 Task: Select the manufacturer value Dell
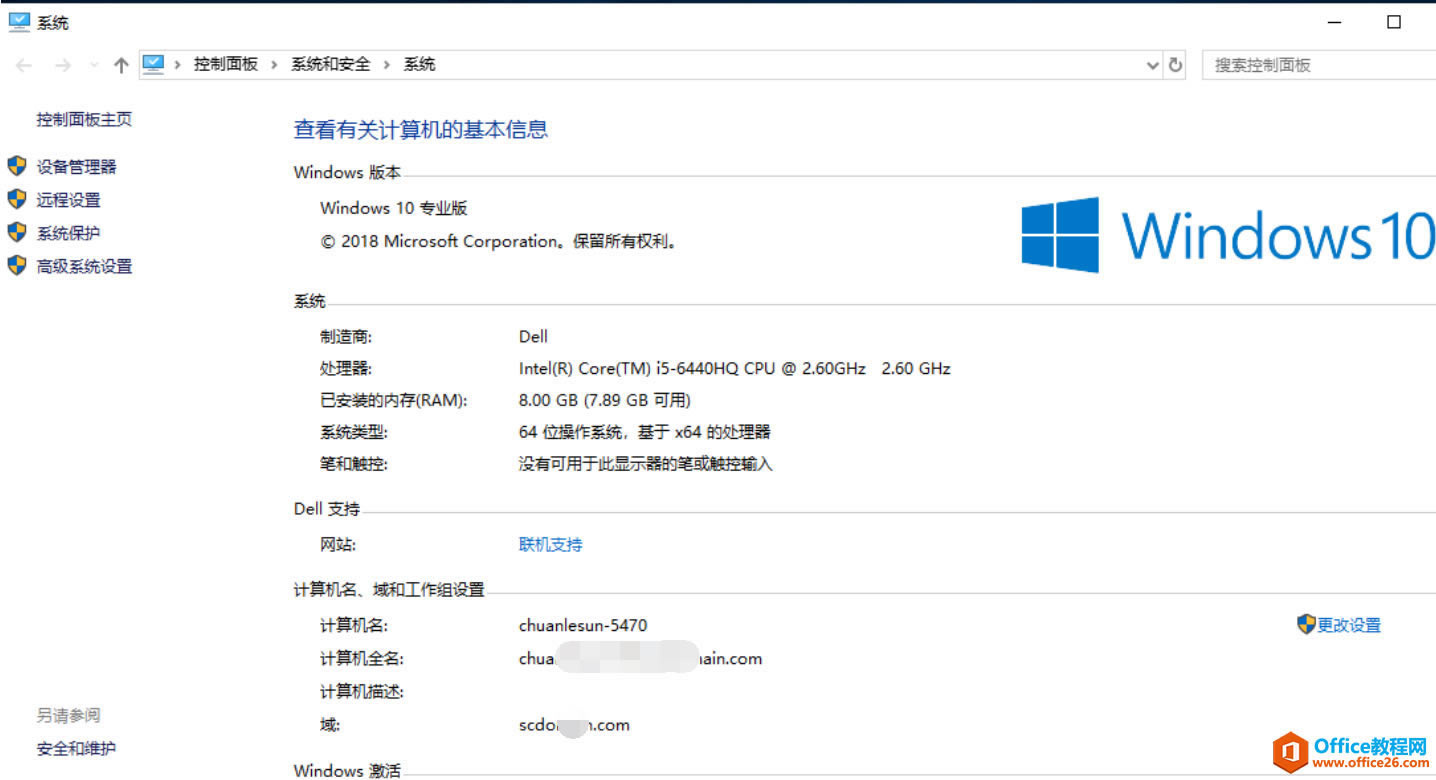(533, 336)
